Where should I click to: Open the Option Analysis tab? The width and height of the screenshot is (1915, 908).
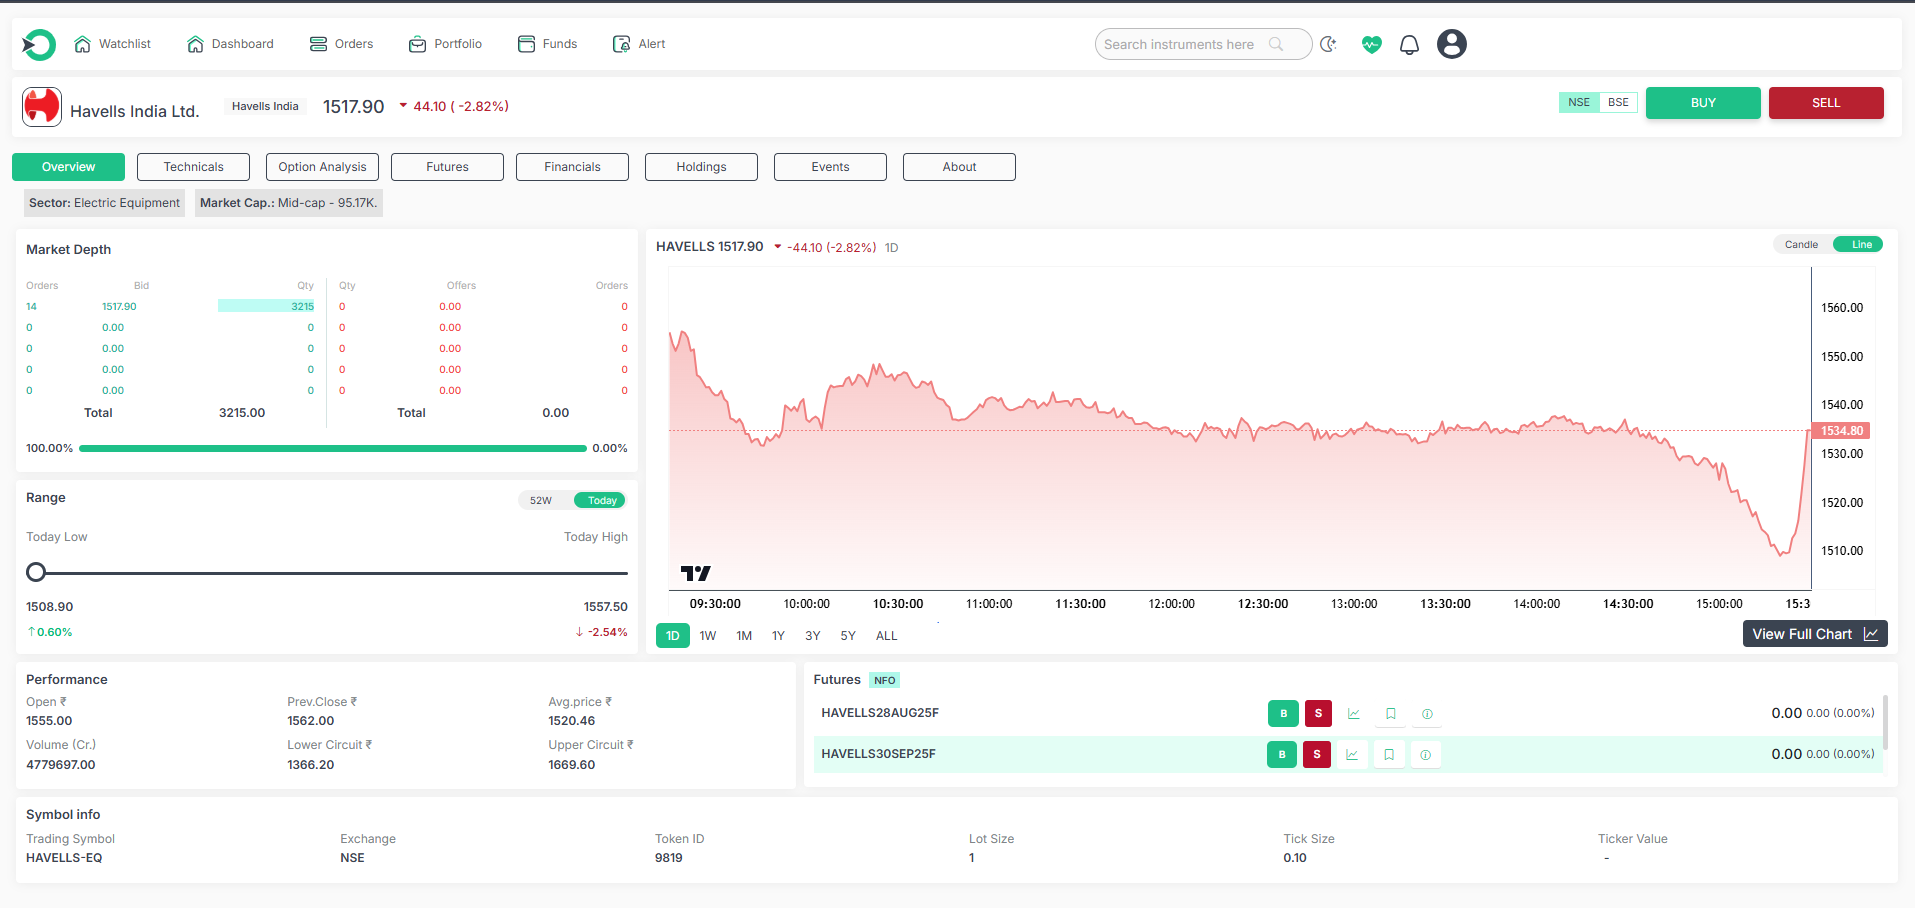pos(322,167)
